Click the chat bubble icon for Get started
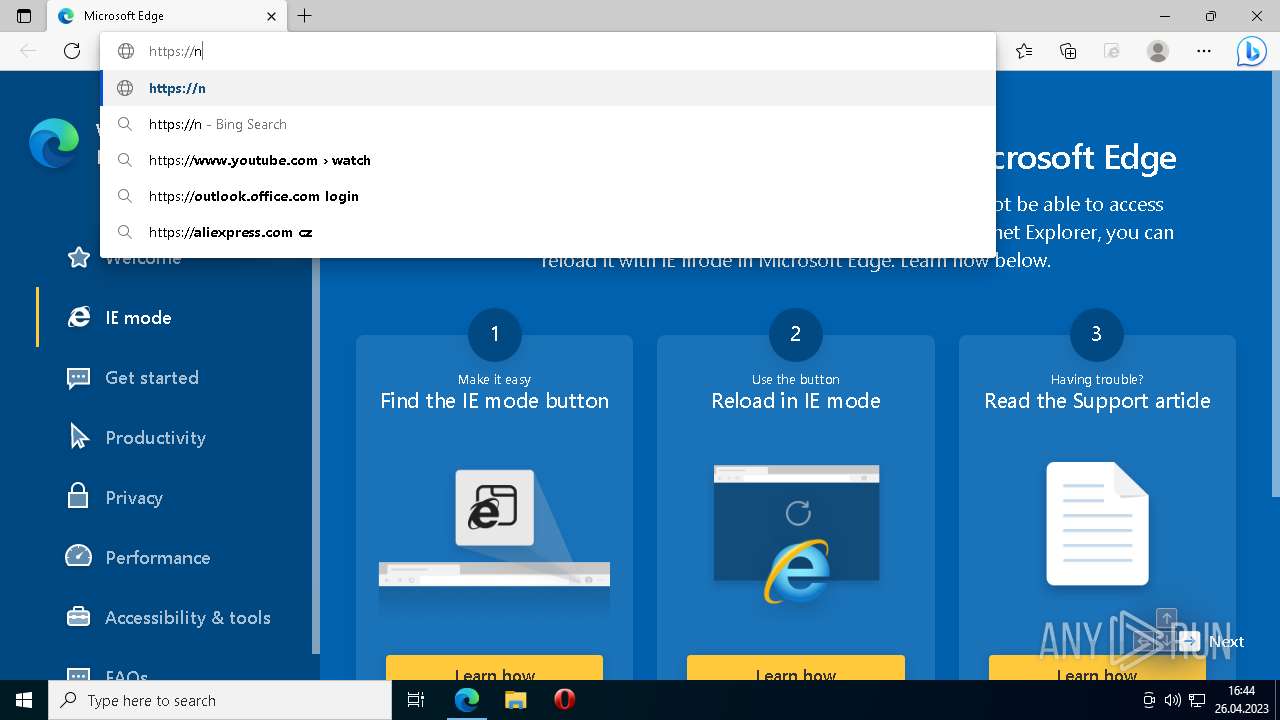 click(78, 377)
